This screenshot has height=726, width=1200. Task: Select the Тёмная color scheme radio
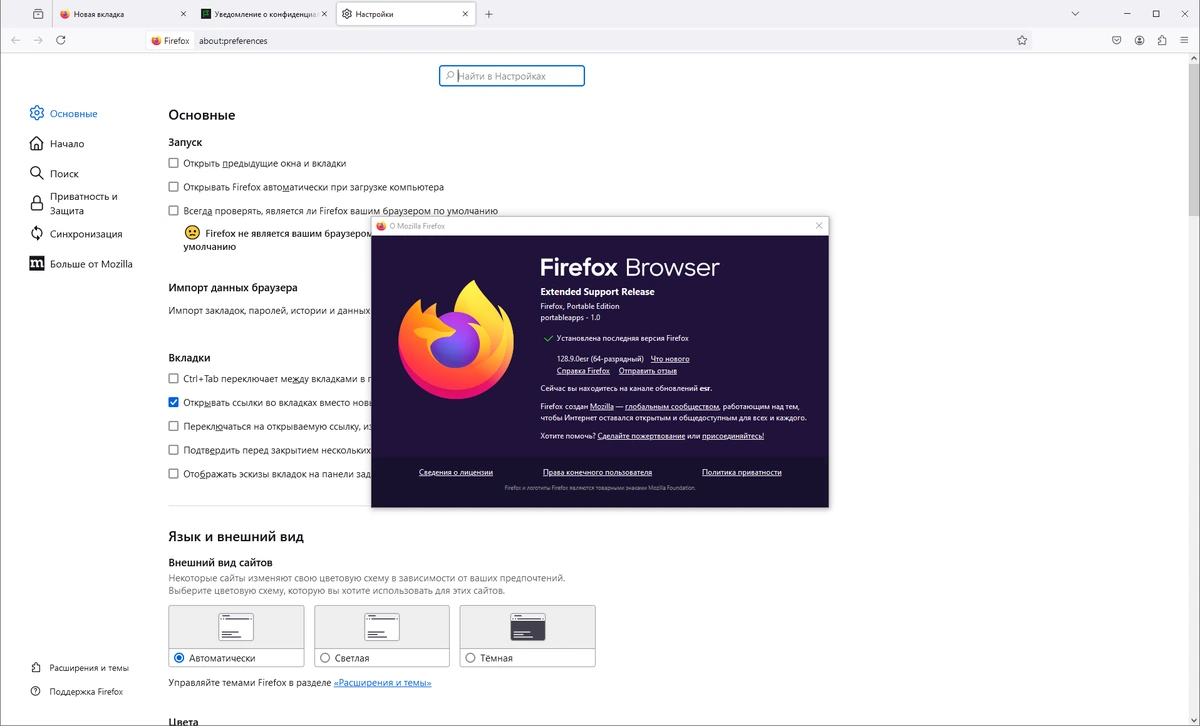(470, 658)
